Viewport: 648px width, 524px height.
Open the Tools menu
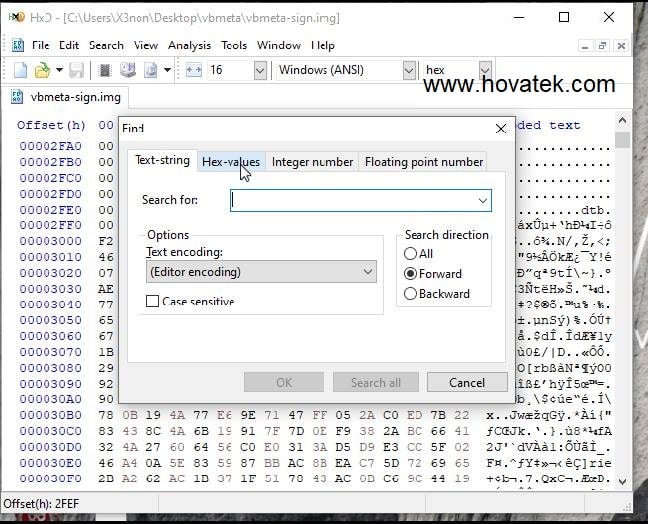(x=233, y=45)
